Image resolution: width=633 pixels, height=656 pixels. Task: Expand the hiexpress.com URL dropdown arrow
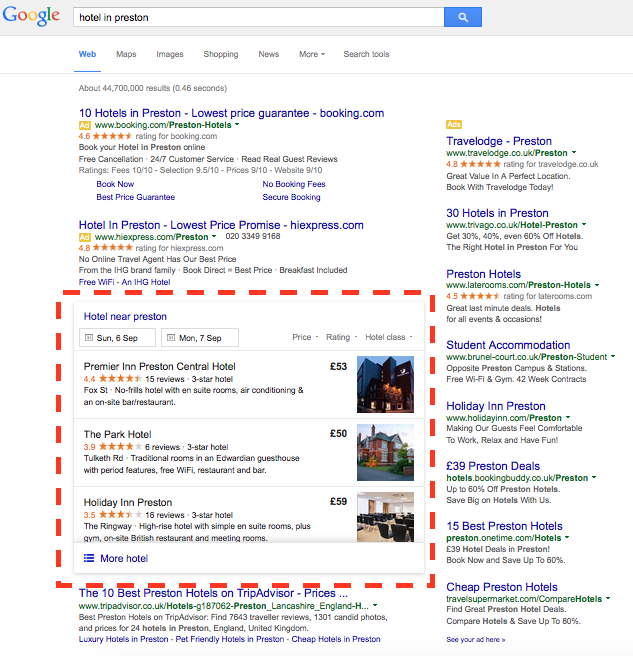coord(214,236)
